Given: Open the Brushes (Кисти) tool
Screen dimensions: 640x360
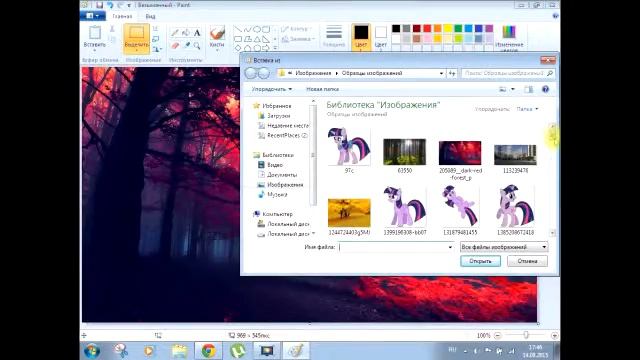Looking at the screenshot, I should [x=217, y=38].
